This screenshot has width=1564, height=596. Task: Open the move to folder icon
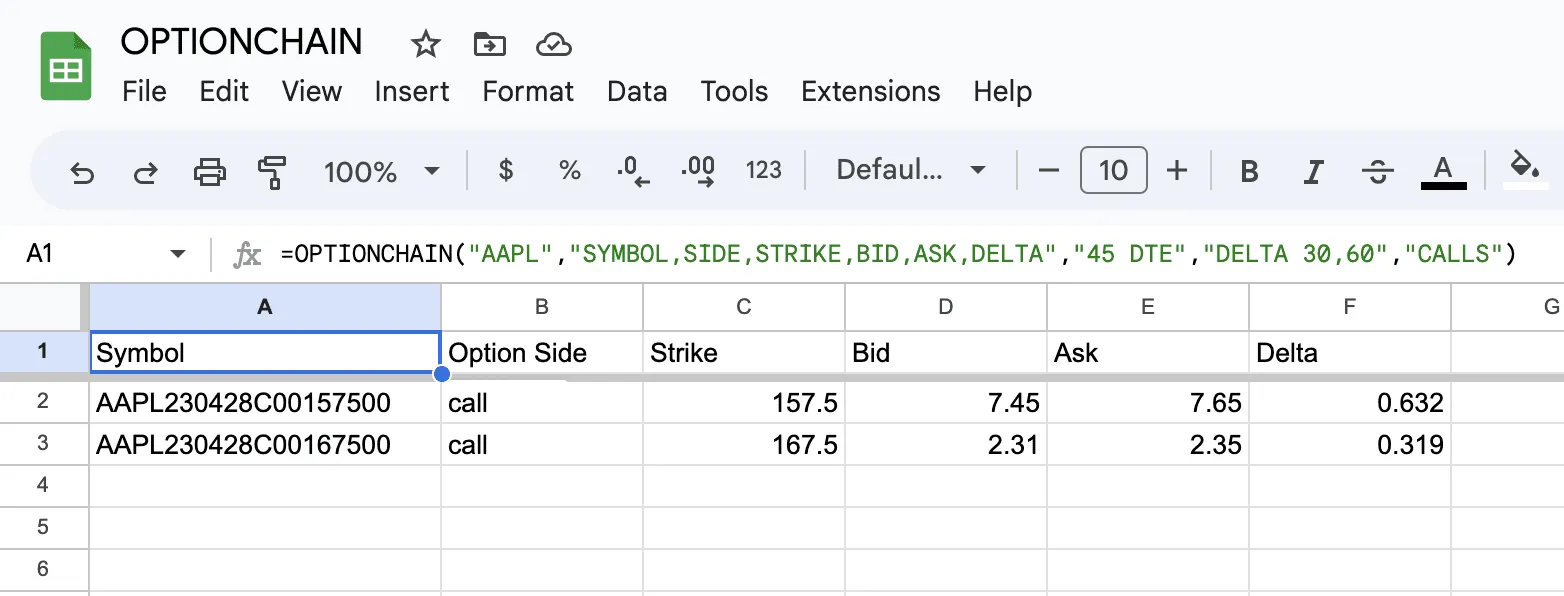point(489,44)
